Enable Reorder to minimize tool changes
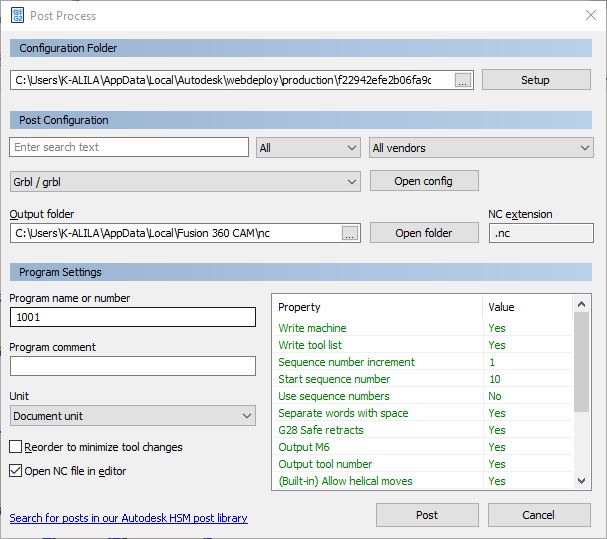Screen dimensions: 607x539 (x=16, y=447)
